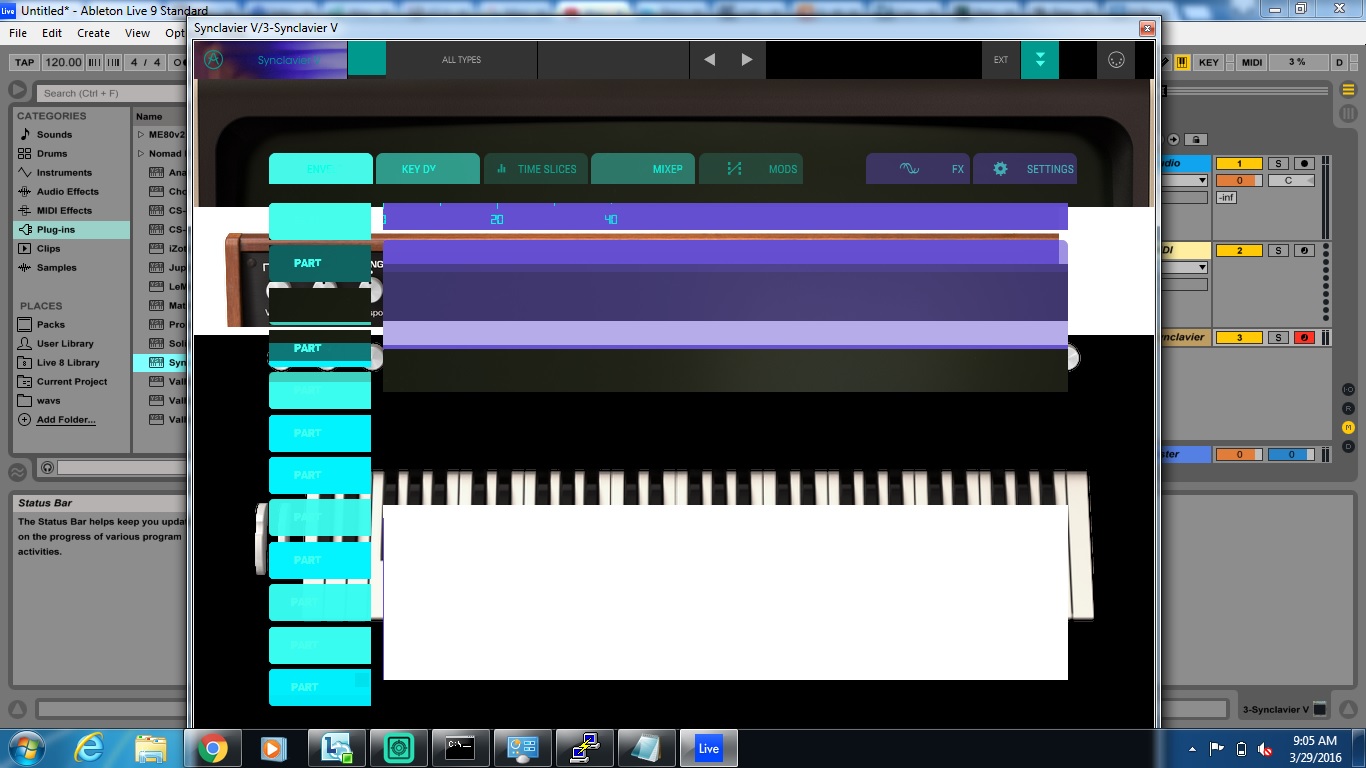Screen dimensions: 1366x768
Task: Adjust the master blue cue volume slider
Action: [1291, 454]
